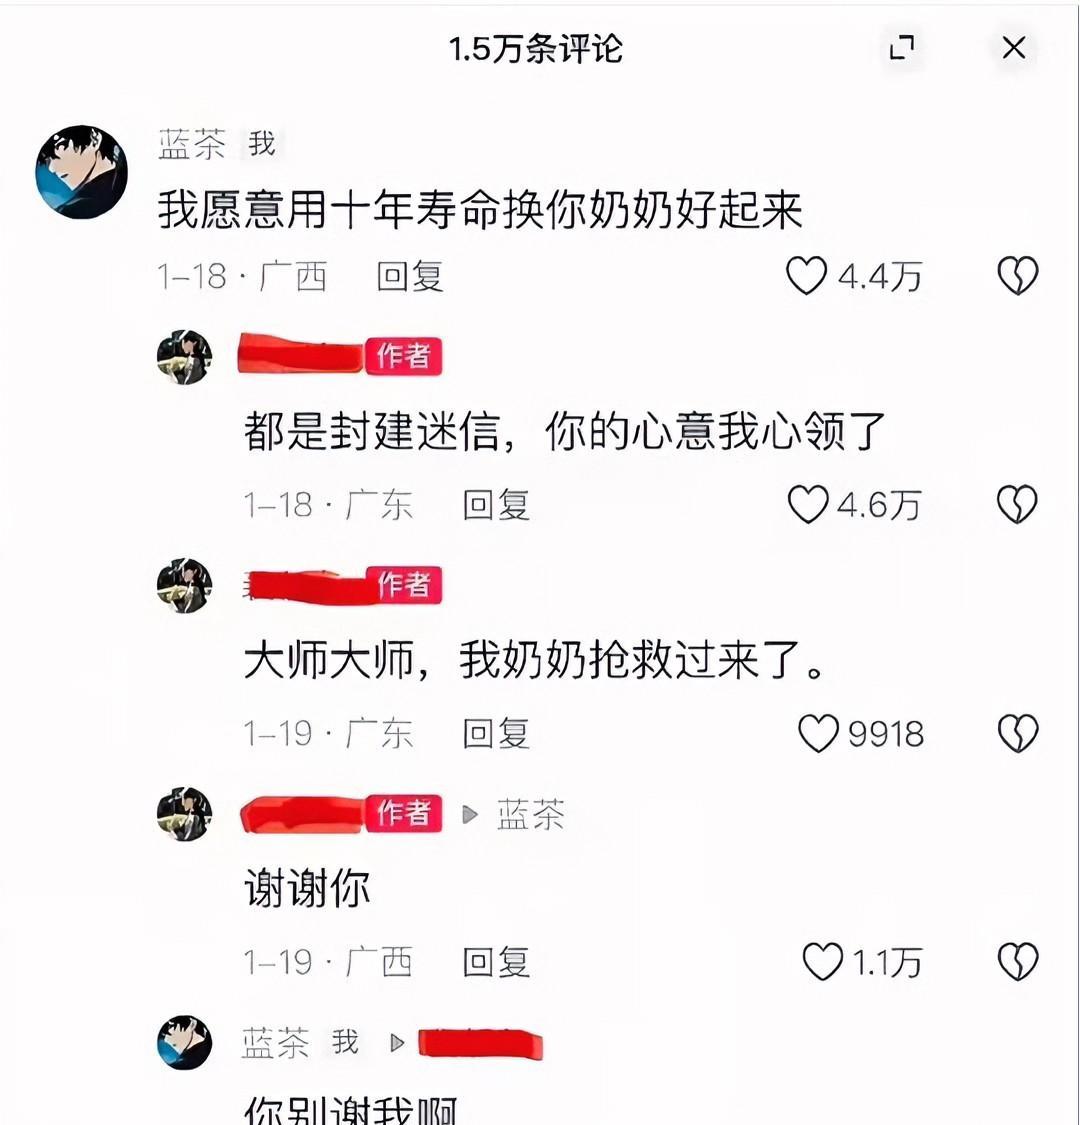1080x1125 pixels.
Task: Open the author avatar beside 封建迷信 reply
Action: point(184,357)
